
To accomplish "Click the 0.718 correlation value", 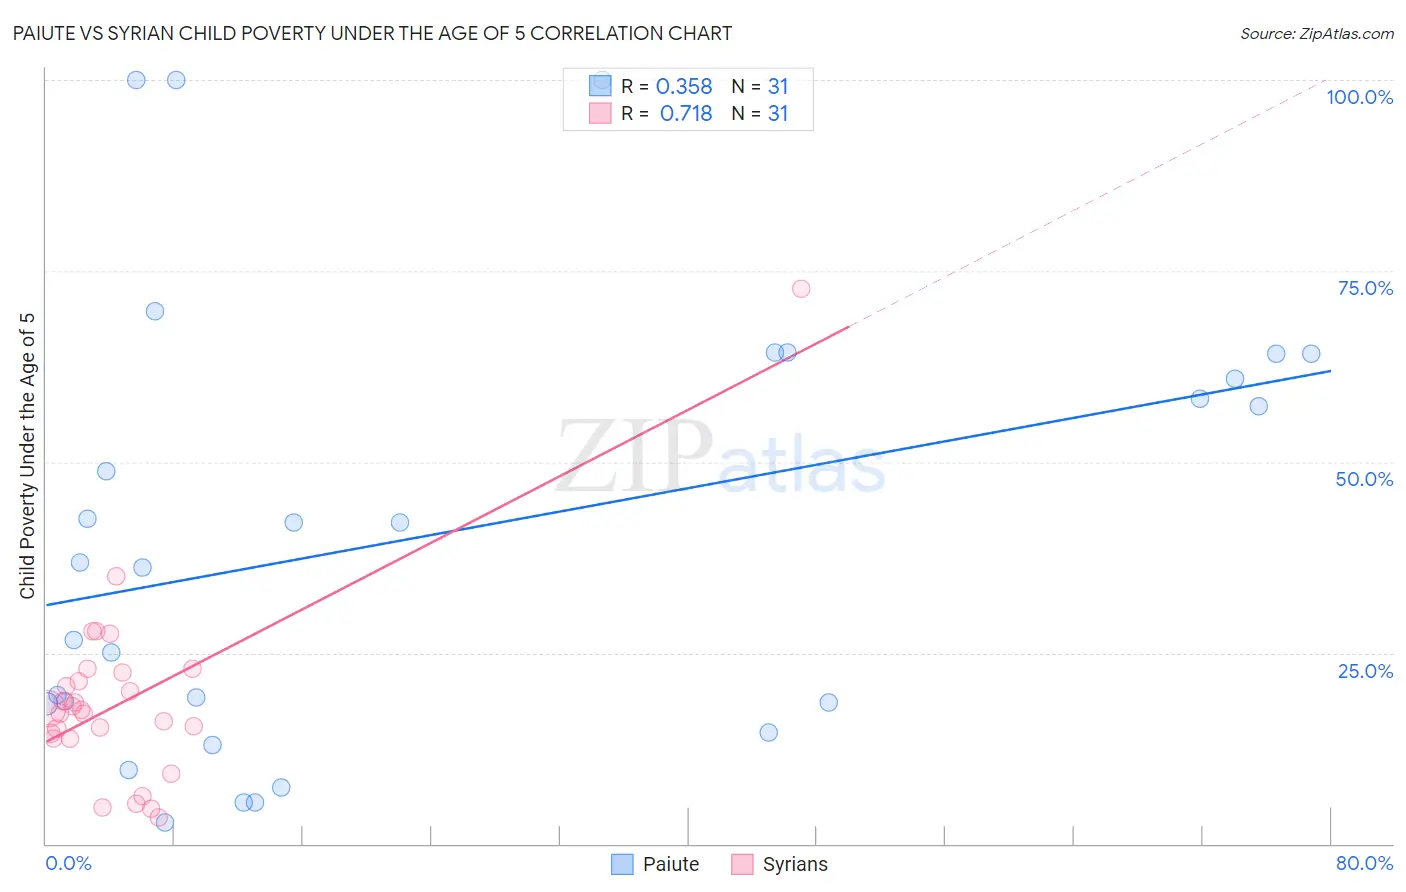I will [x=686, y=113].
